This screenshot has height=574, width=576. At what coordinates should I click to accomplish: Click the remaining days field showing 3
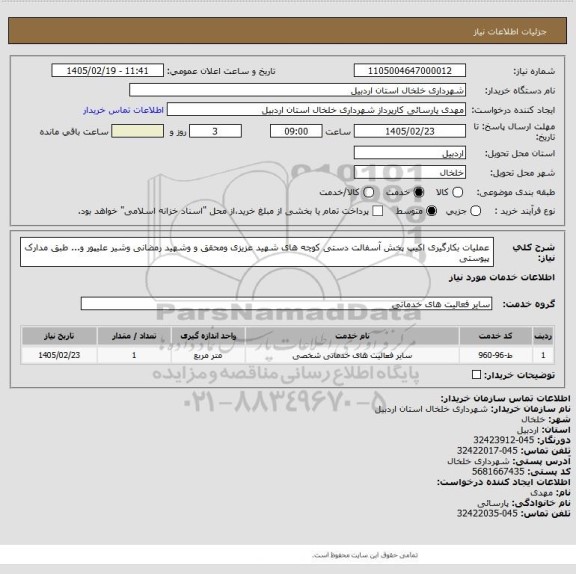pos(215,131)
